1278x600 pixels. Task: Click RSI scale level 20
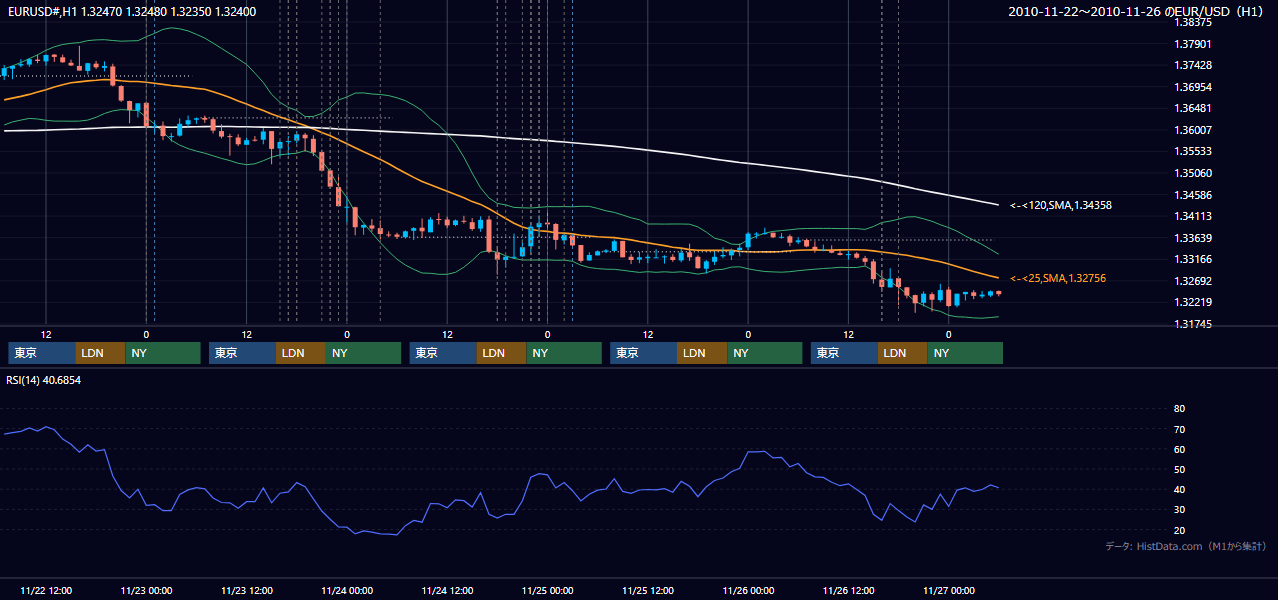(1179, 530)
